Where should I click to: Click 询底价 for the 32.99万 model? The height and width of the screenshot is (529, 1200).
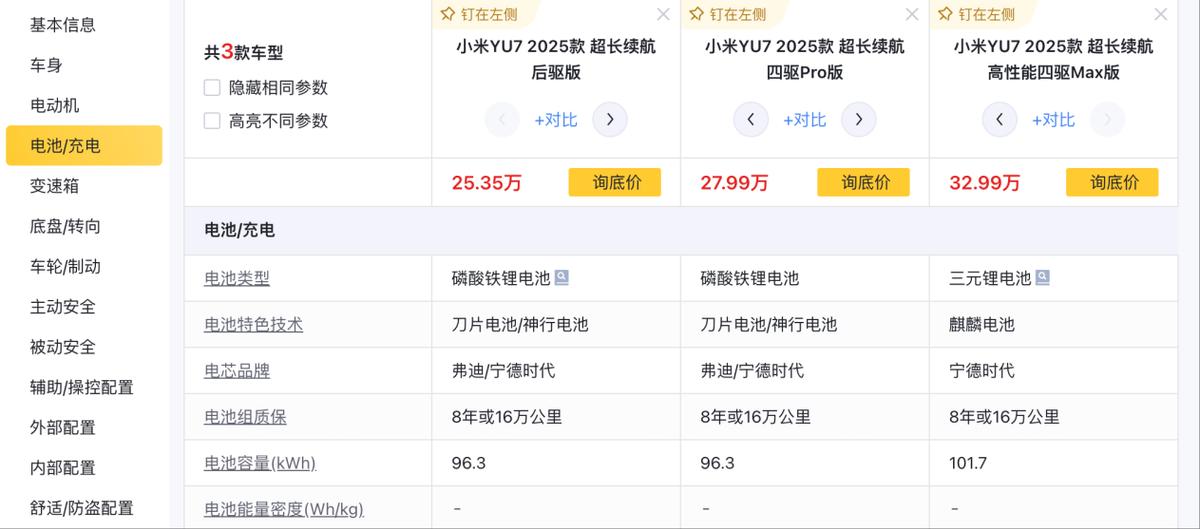(1112, 182)
